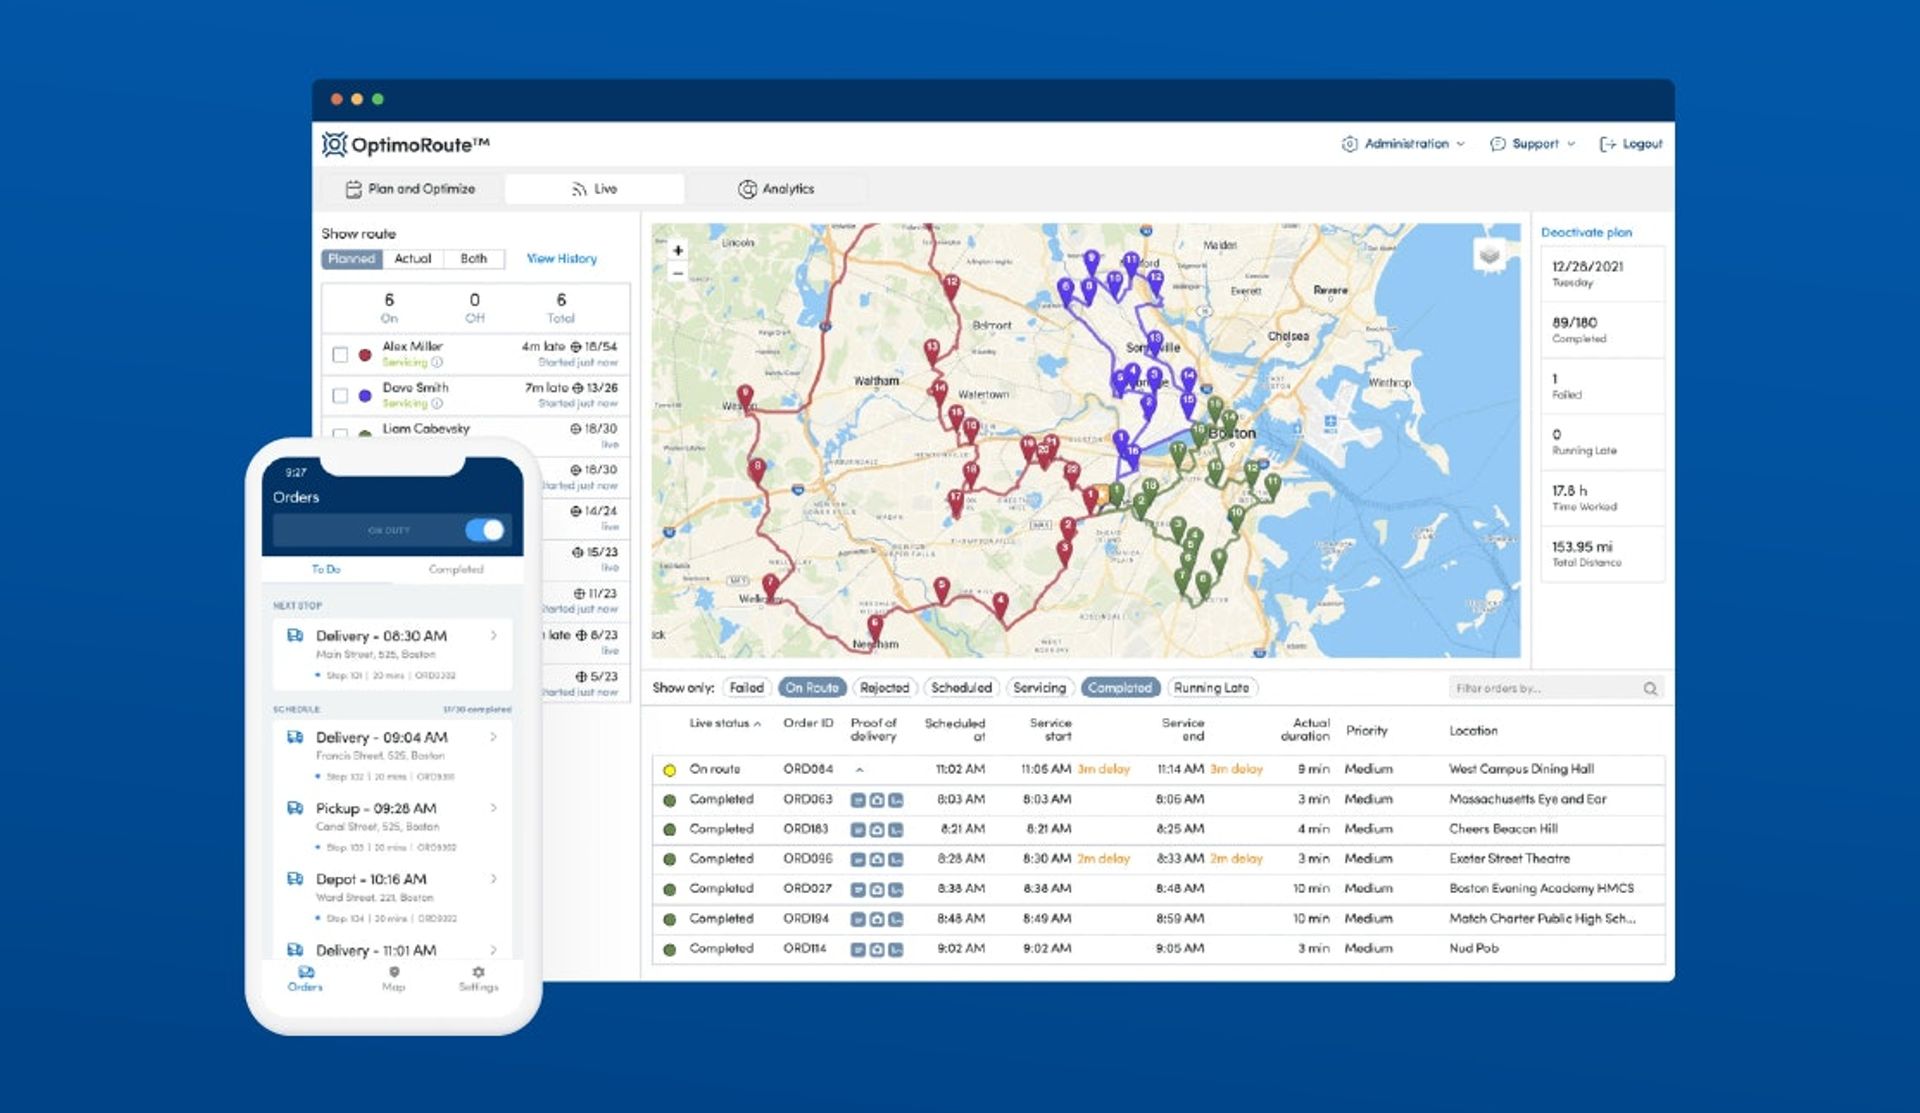Screen dimensions: 1920x1113
Task: Select the Planned route option
Action: tap(351, 259)
